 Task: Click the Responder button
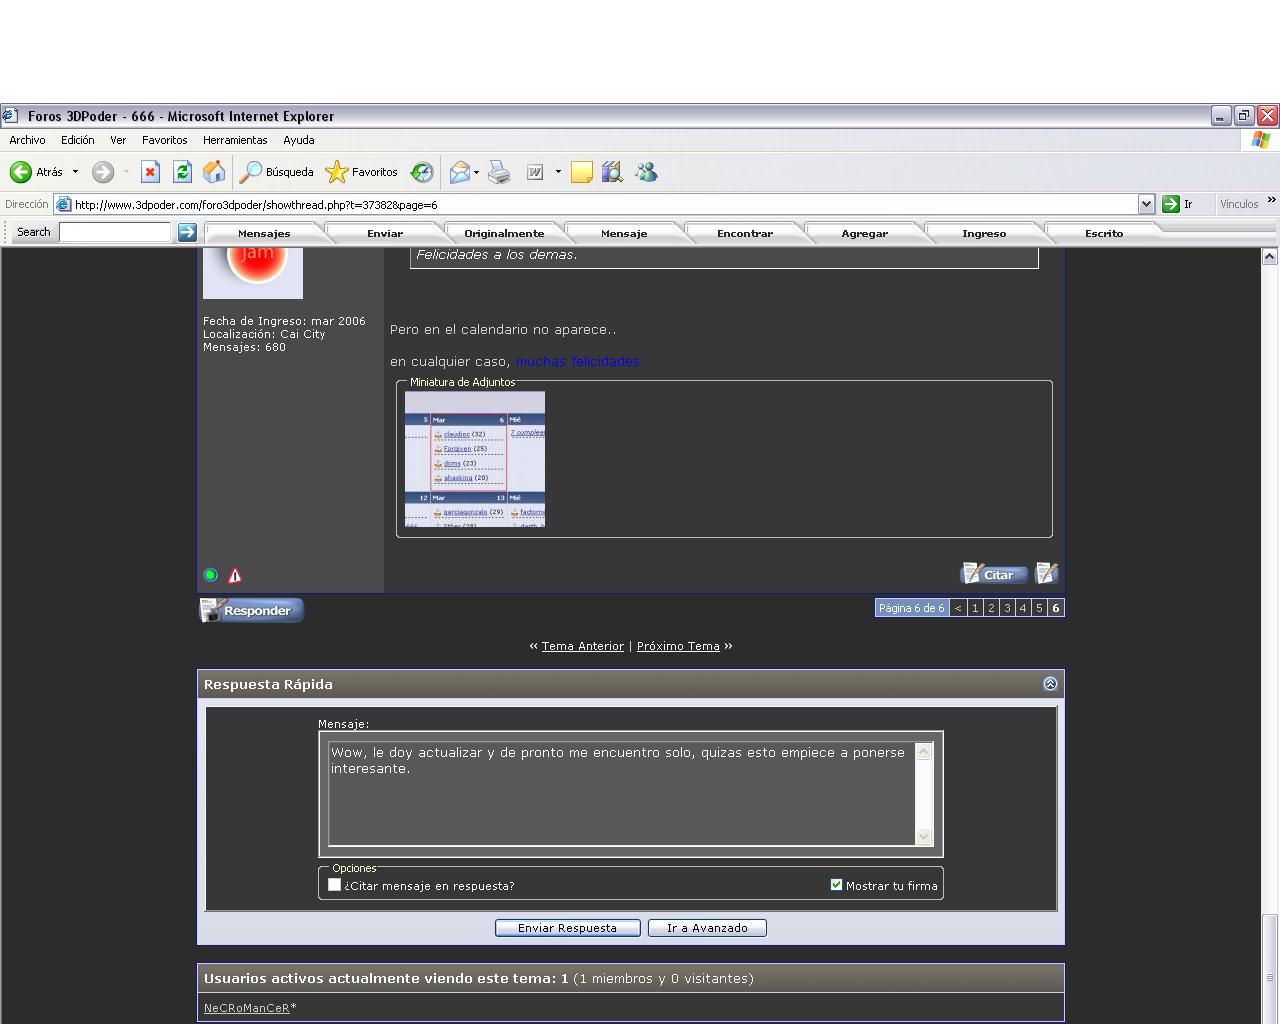[251, 610]
